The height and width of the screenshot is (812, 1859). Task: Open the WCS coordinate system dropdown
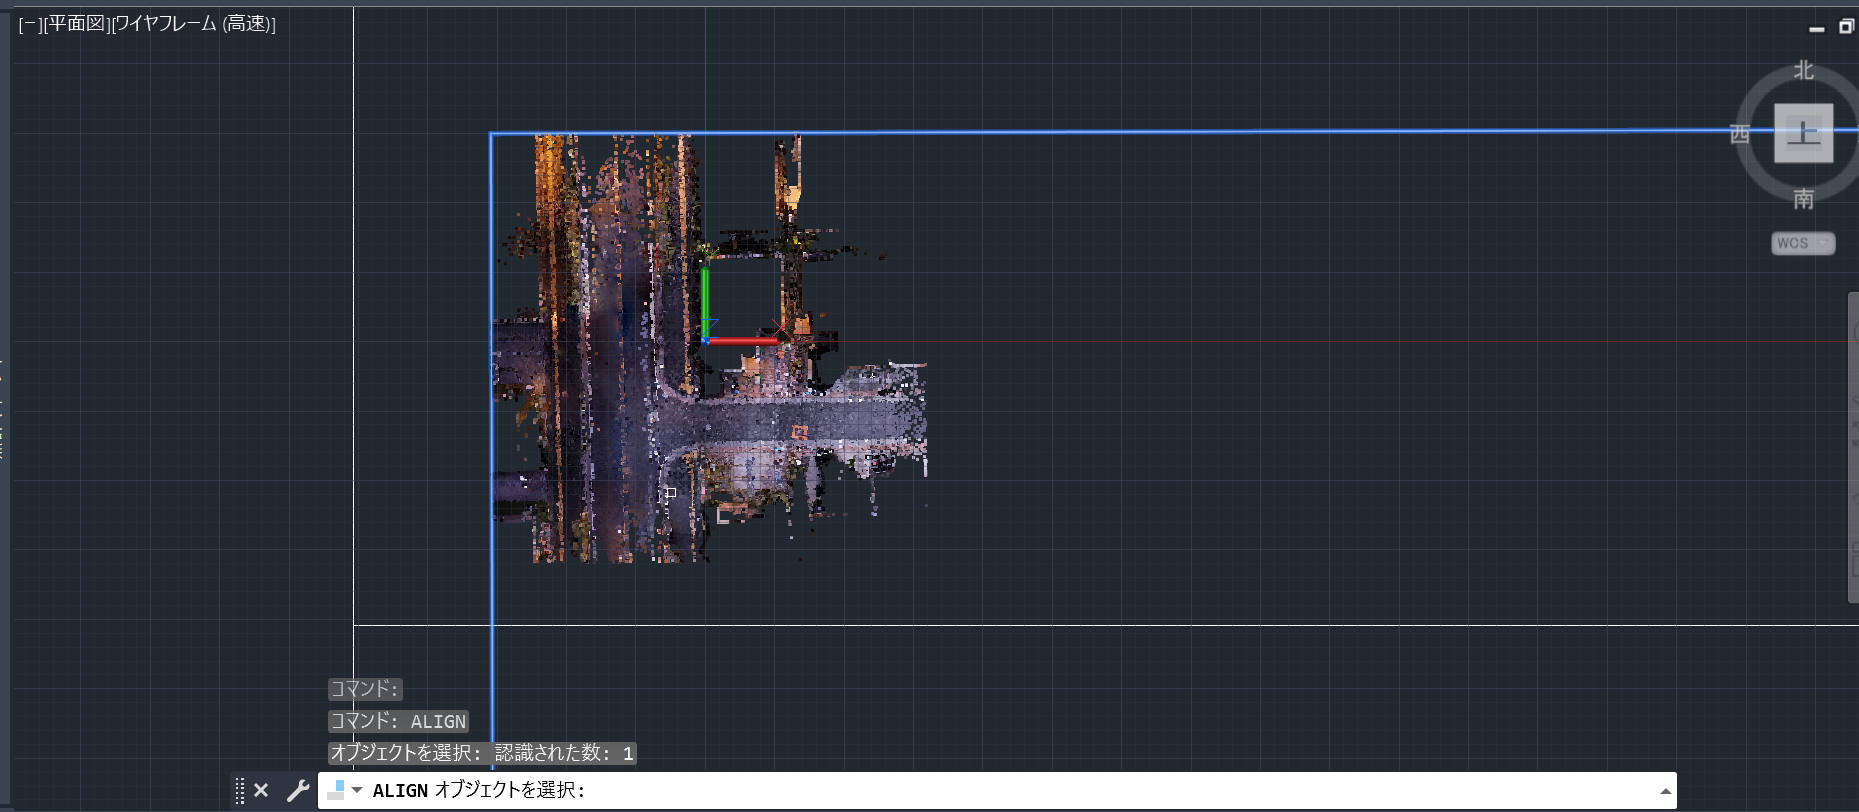pyautogui.click(x=1802, y=243)
